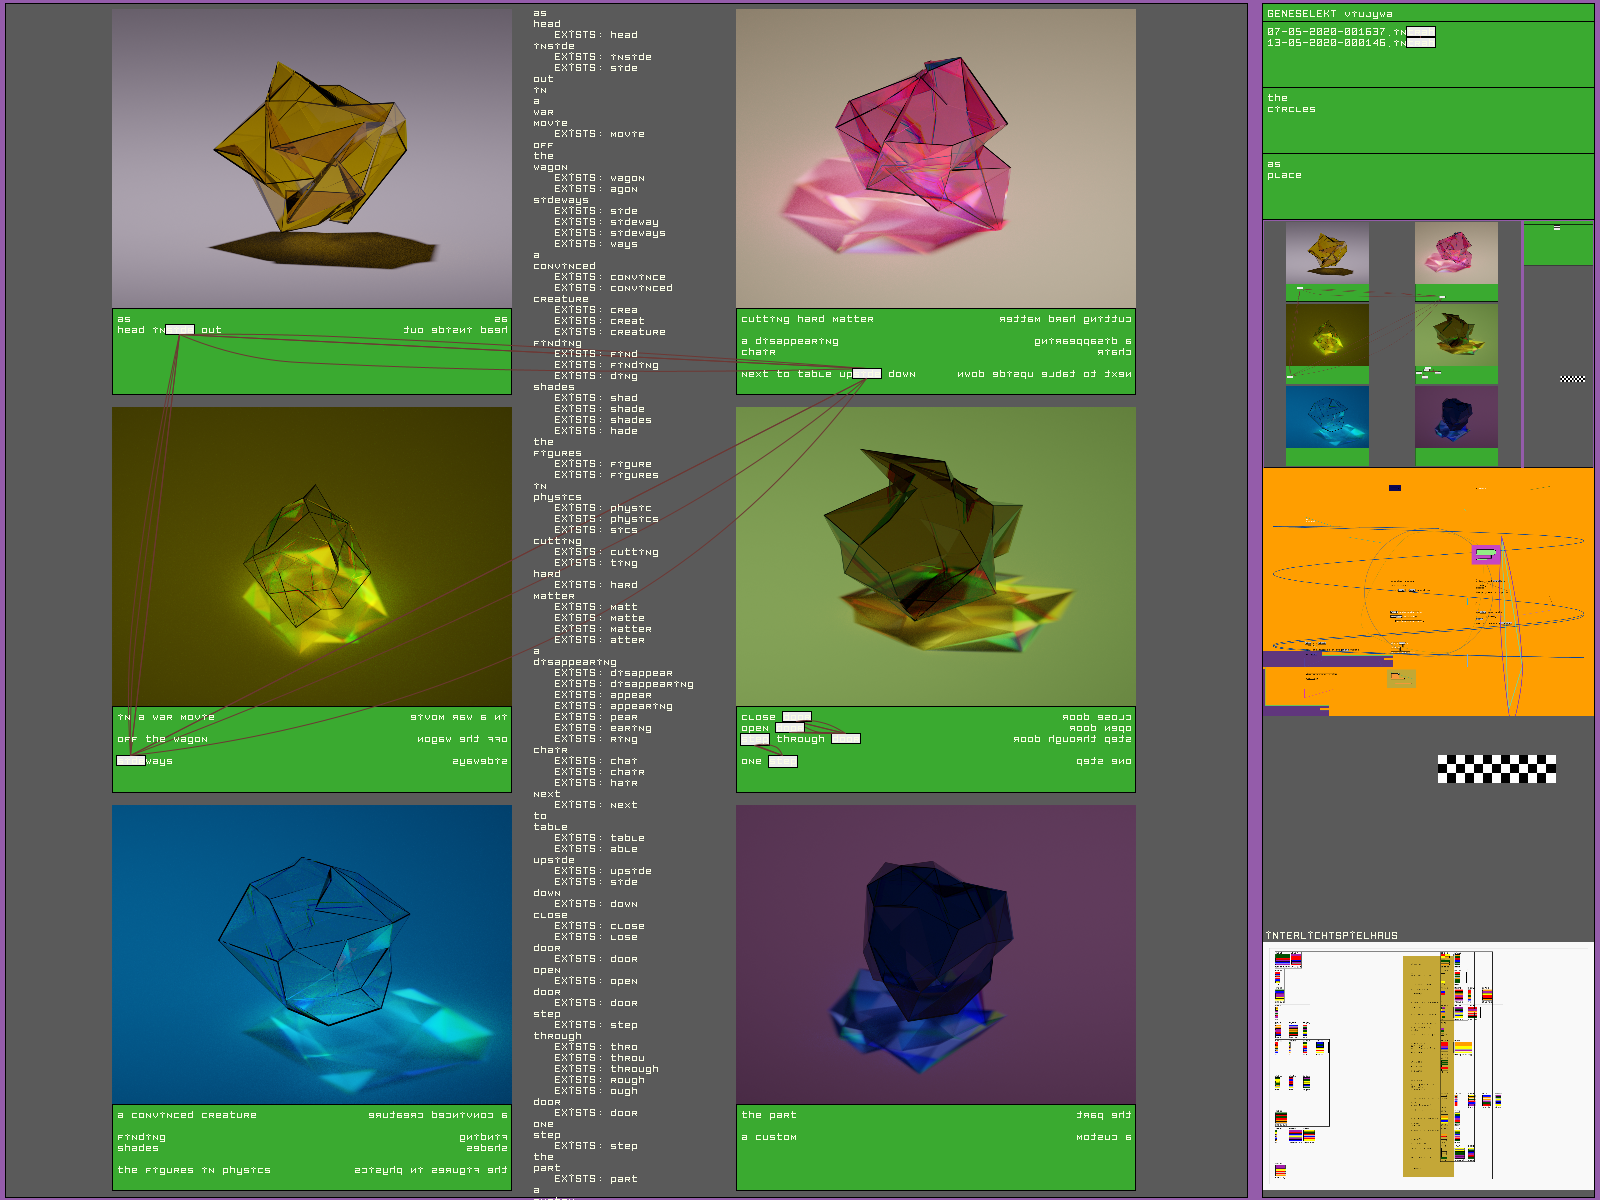Select the blue crystal thumbnail in right panel
The height and width of the screenshot is (1200, 1600).
click(x=1327, y=417)
